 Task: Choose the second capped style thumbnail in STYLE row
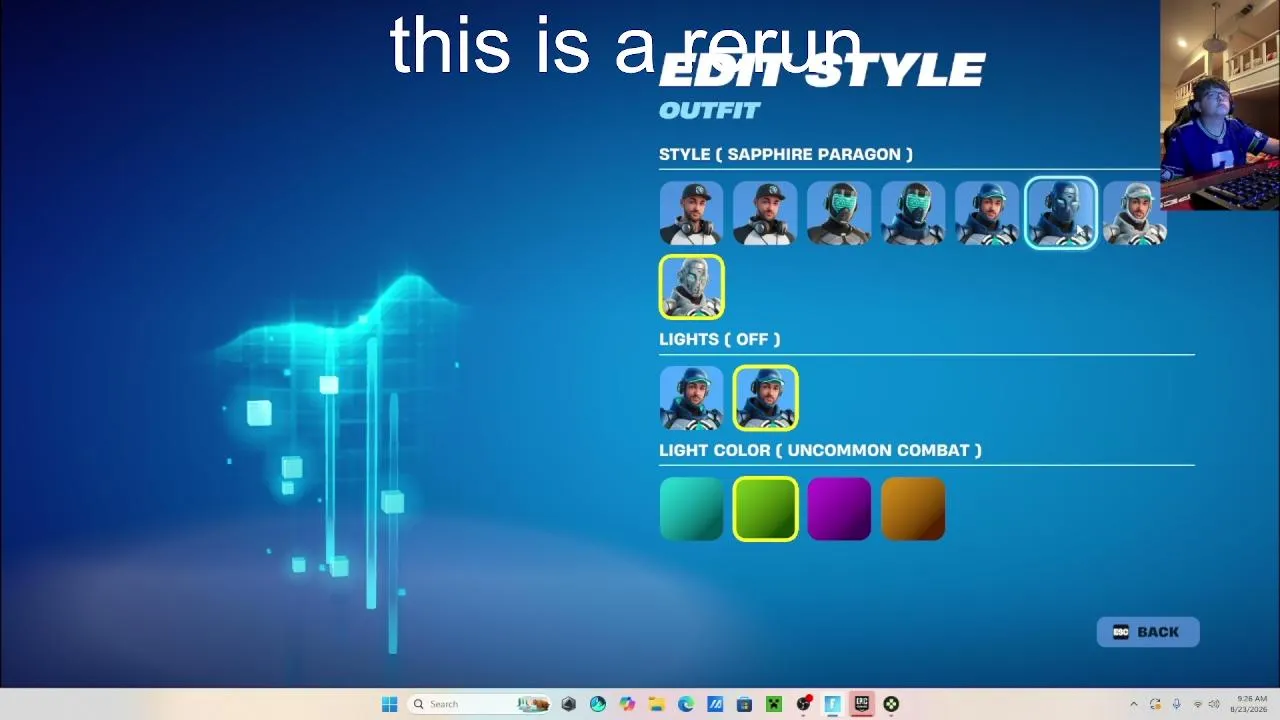coord(765,213)
